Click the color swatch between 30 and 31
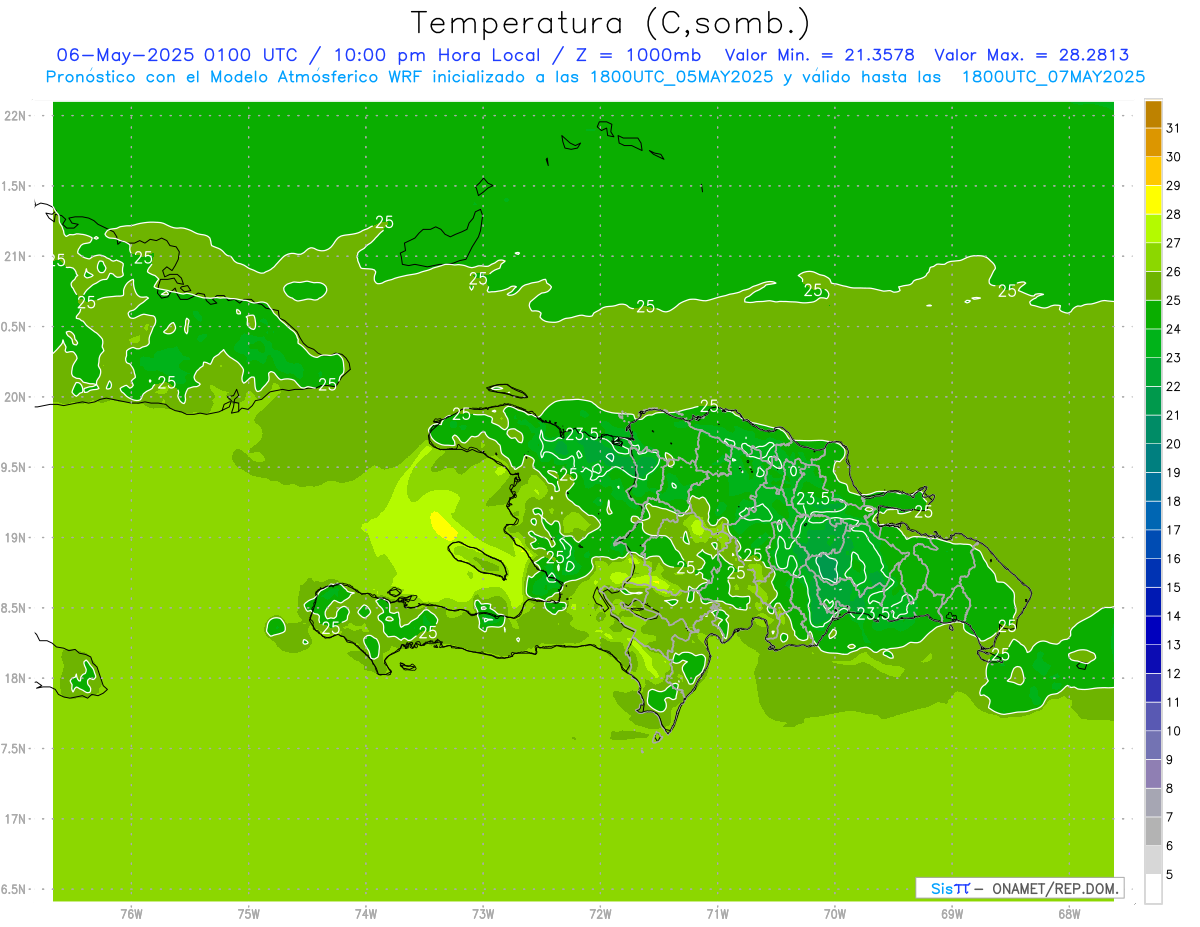This screenshot has height=927, width=1200. tap(1153, 143)
